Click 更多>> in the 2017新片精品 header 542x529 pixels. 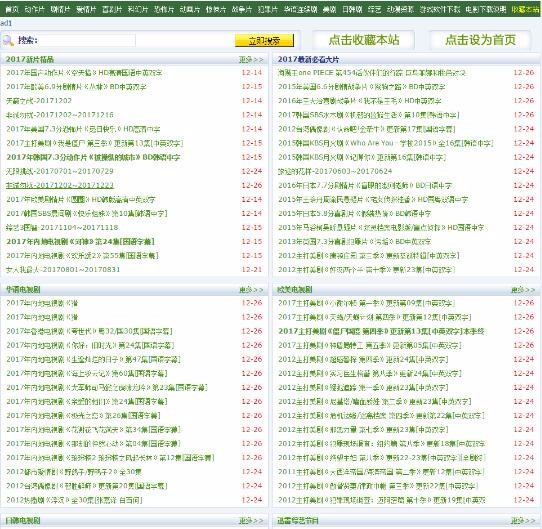(251, 59)
